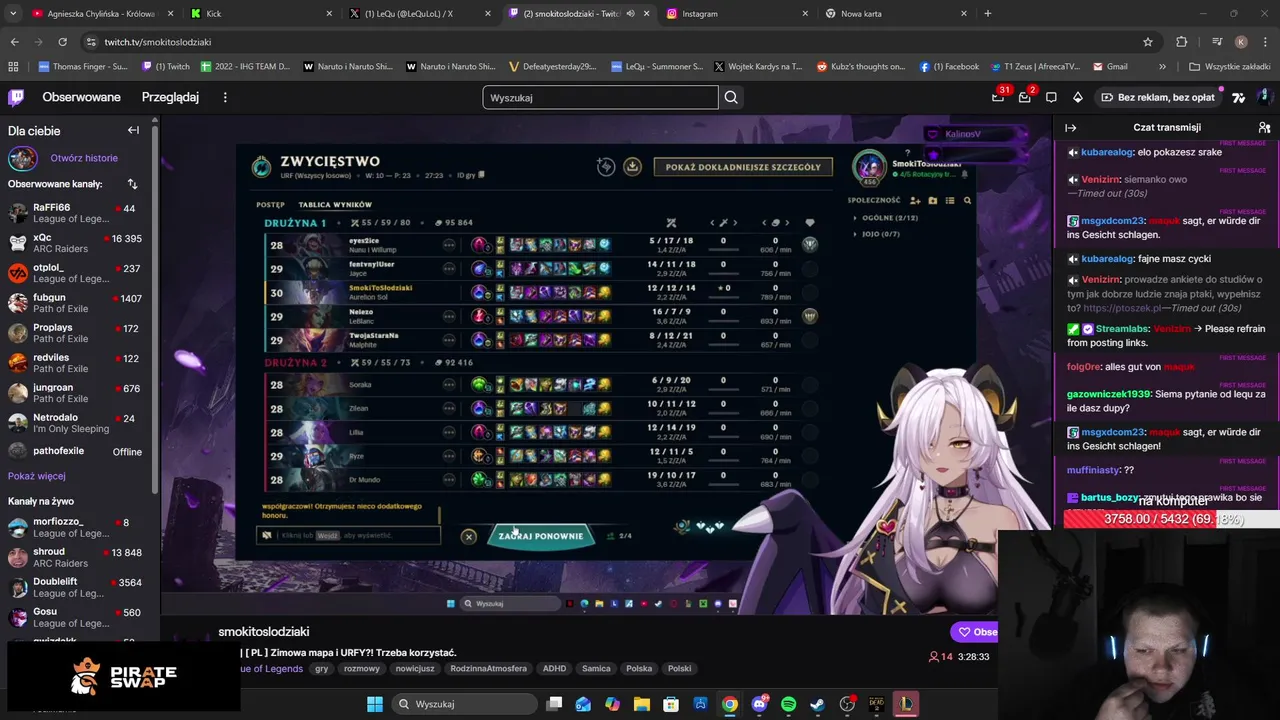Open RaFFi66 channel in sidebar
1280x720 pixels.
click(75, 213)
